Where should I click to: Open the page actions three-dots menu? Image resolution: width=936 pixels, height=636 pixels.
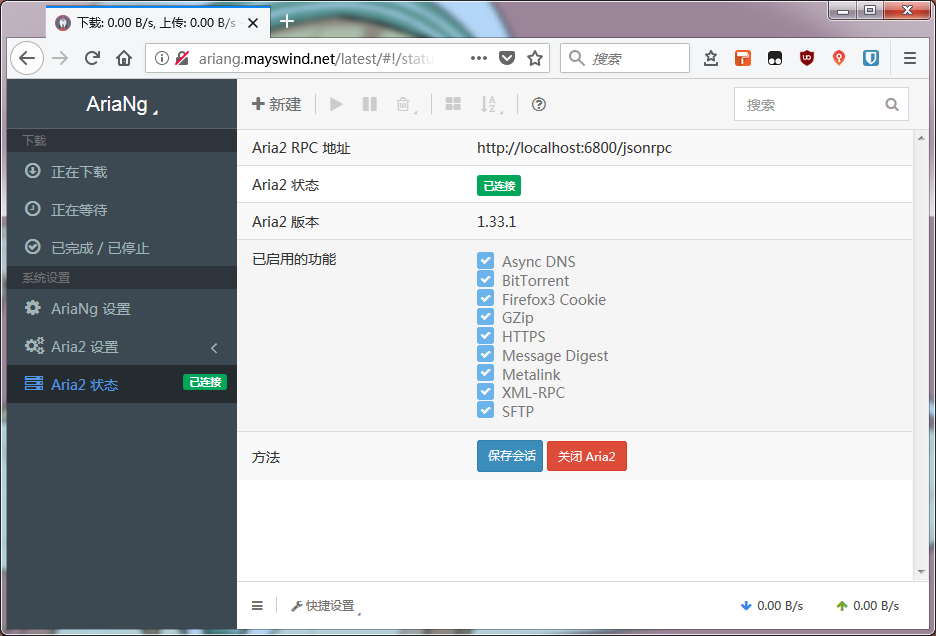(x=479, y=58)
